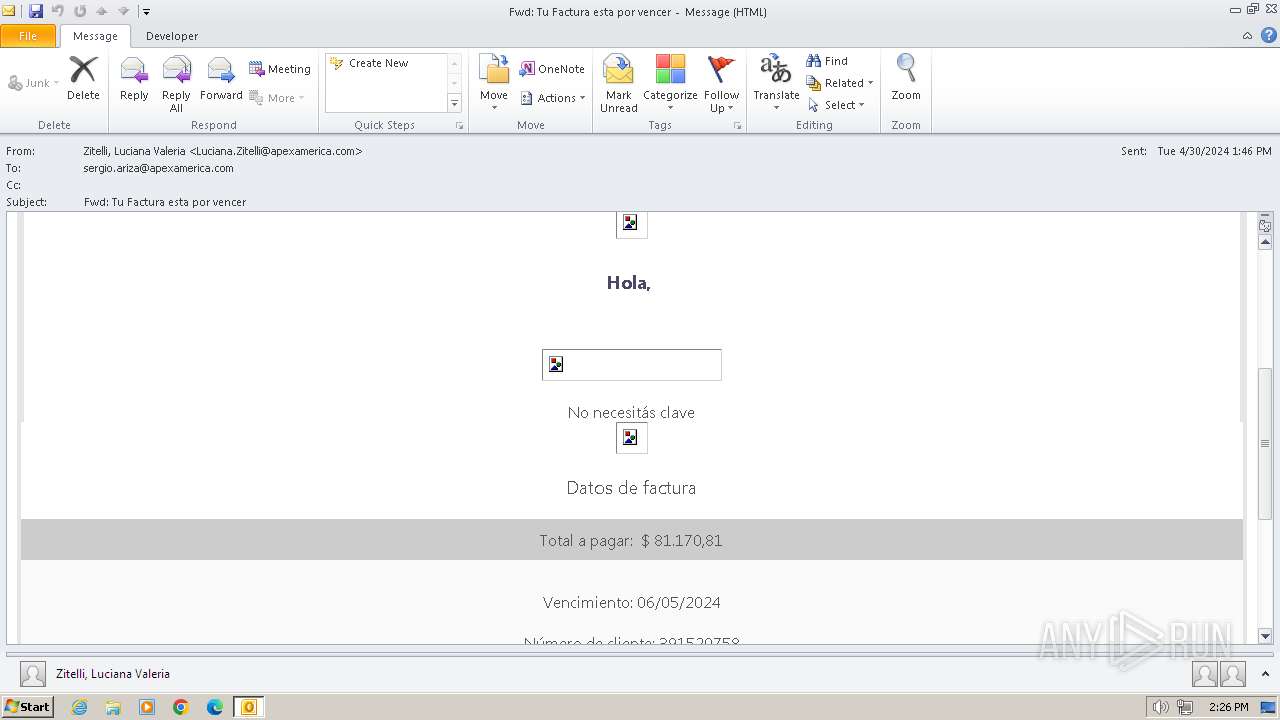Open the Junk dropdown menu
1280x720 pixels.
(33, 83)
